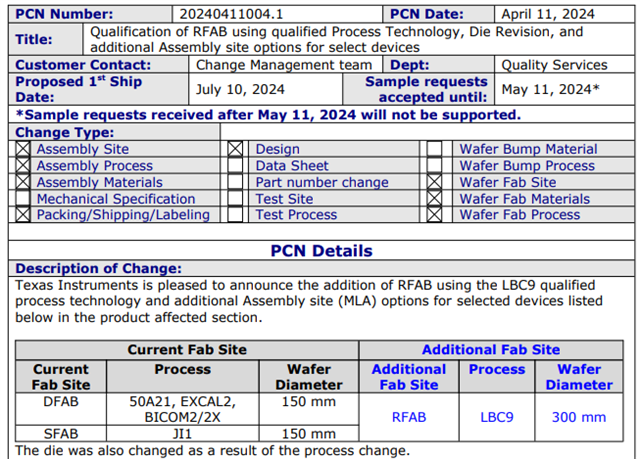Check the Mechanical Specification checkbox

coord(23,198)
